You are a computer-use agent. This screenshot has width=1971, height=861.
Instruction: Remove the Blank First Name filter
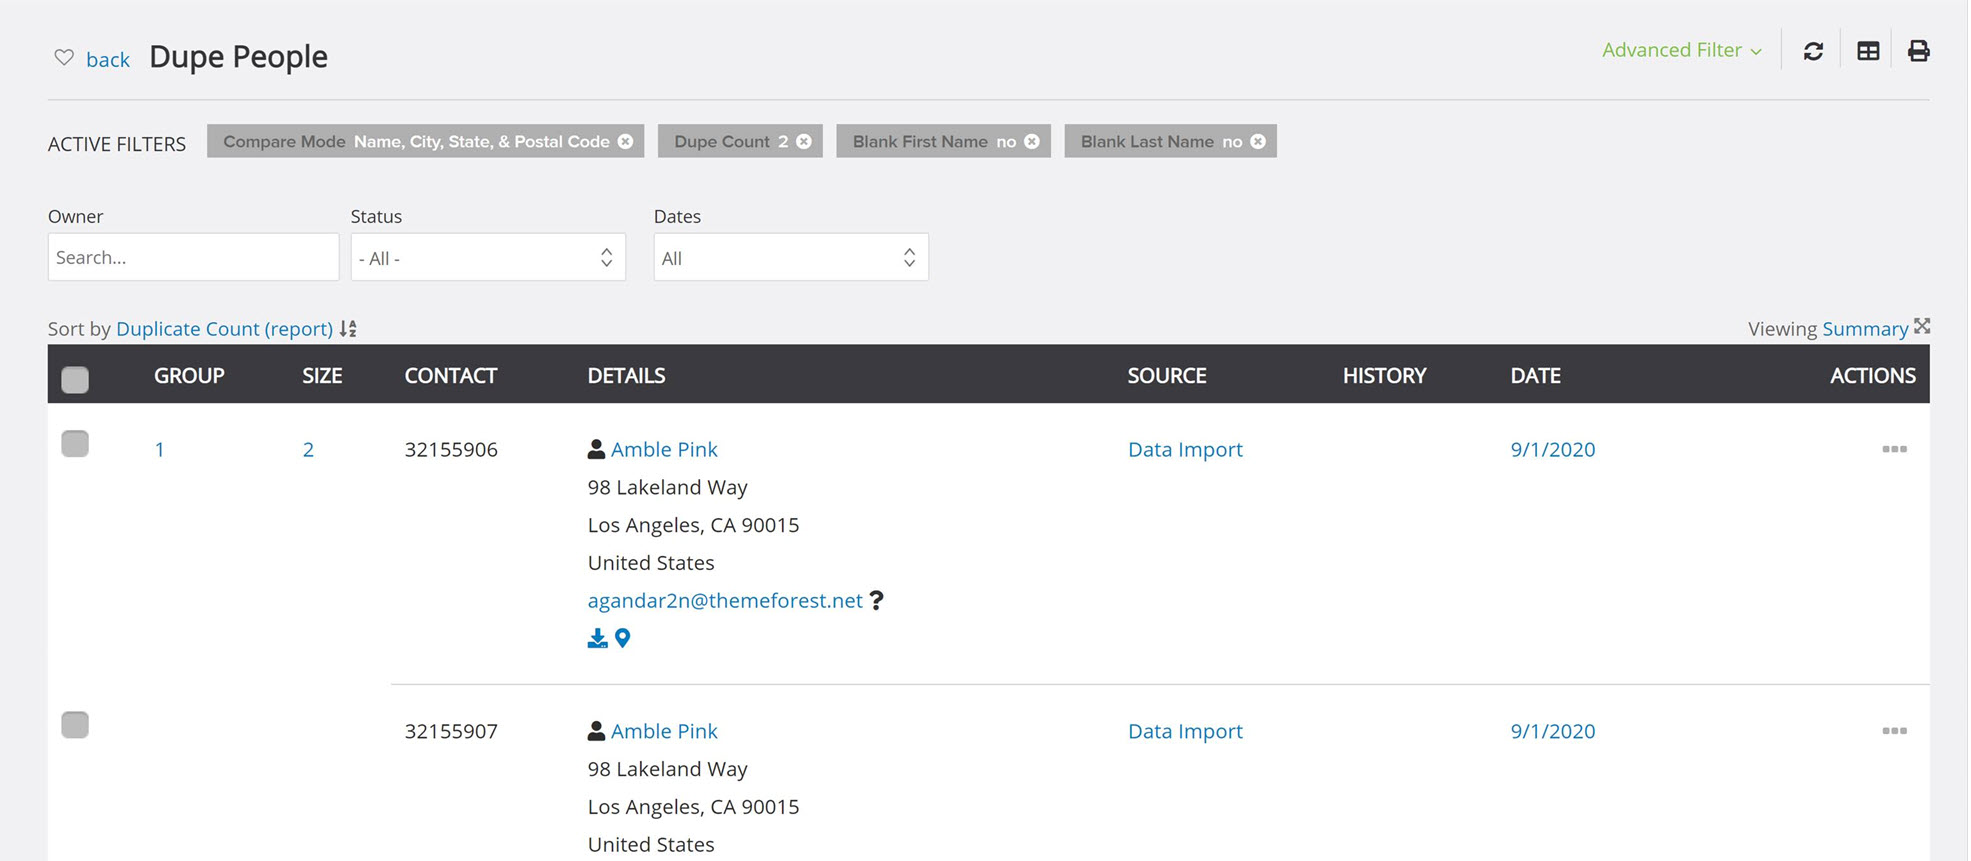(x=1032, y=141)
